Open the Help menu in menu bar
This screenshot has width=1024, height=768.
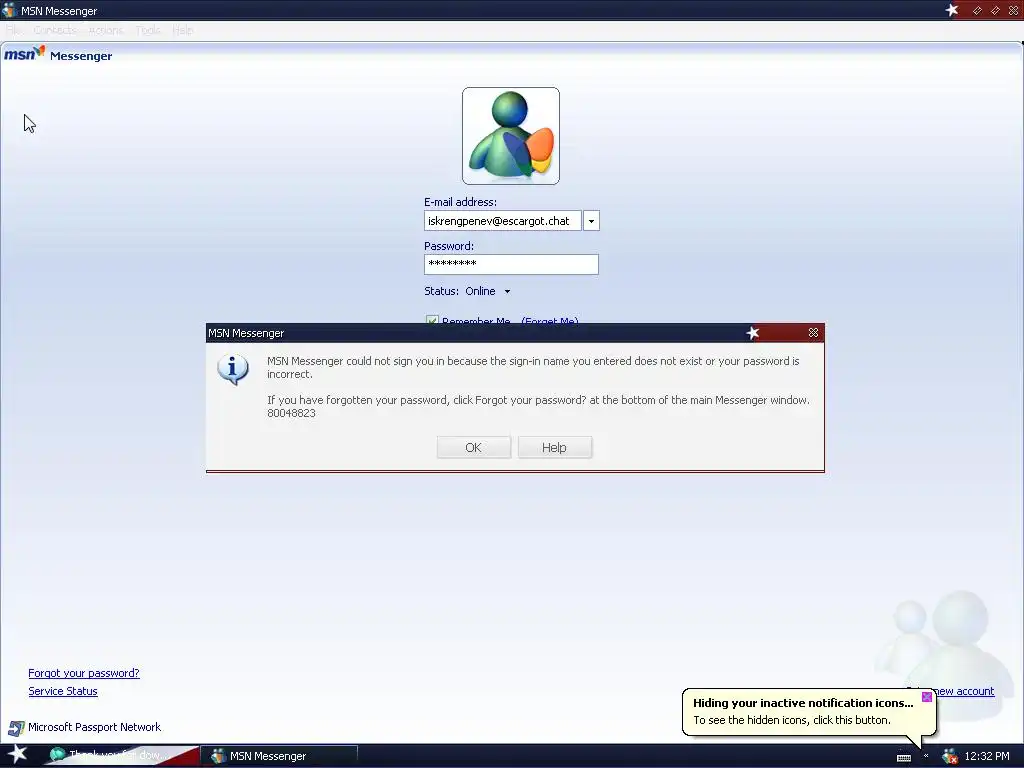coord(183,30)
